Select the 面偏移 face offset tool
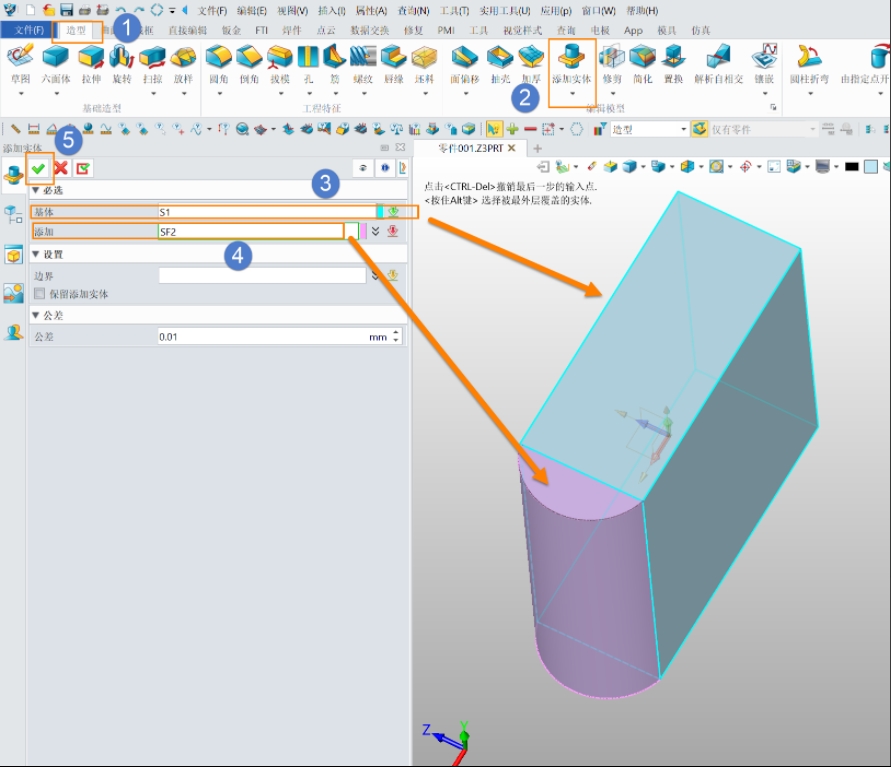This screenshot has width=891, height=767. [465, 64]
